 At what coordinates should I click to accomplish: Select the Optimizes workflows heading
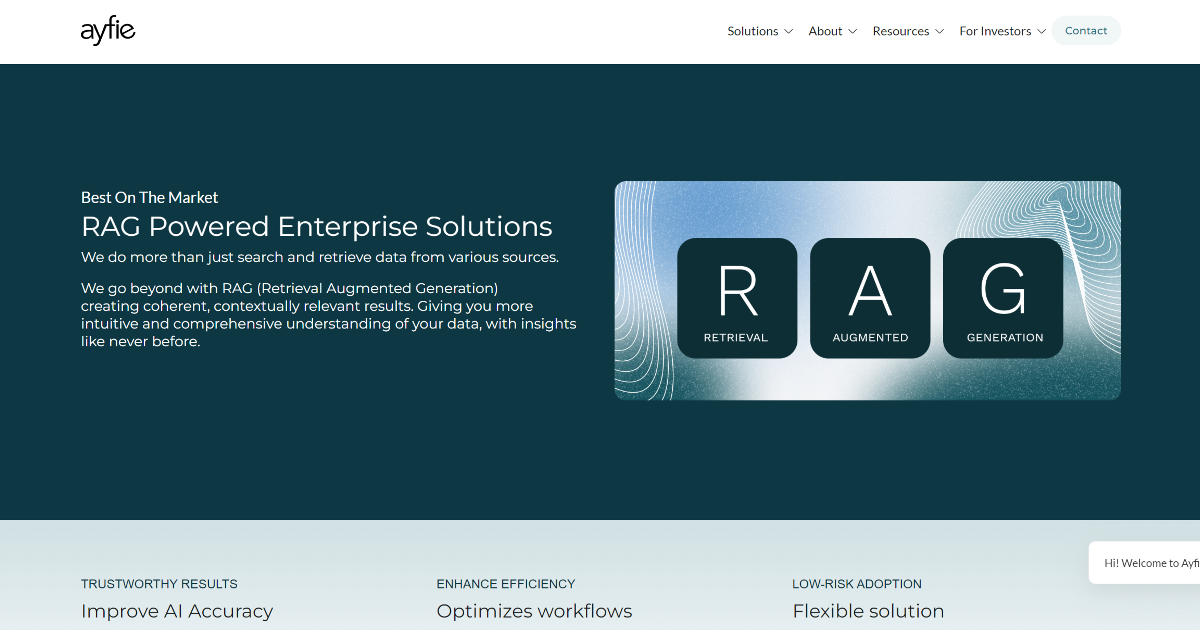click(x=534, y=611)
